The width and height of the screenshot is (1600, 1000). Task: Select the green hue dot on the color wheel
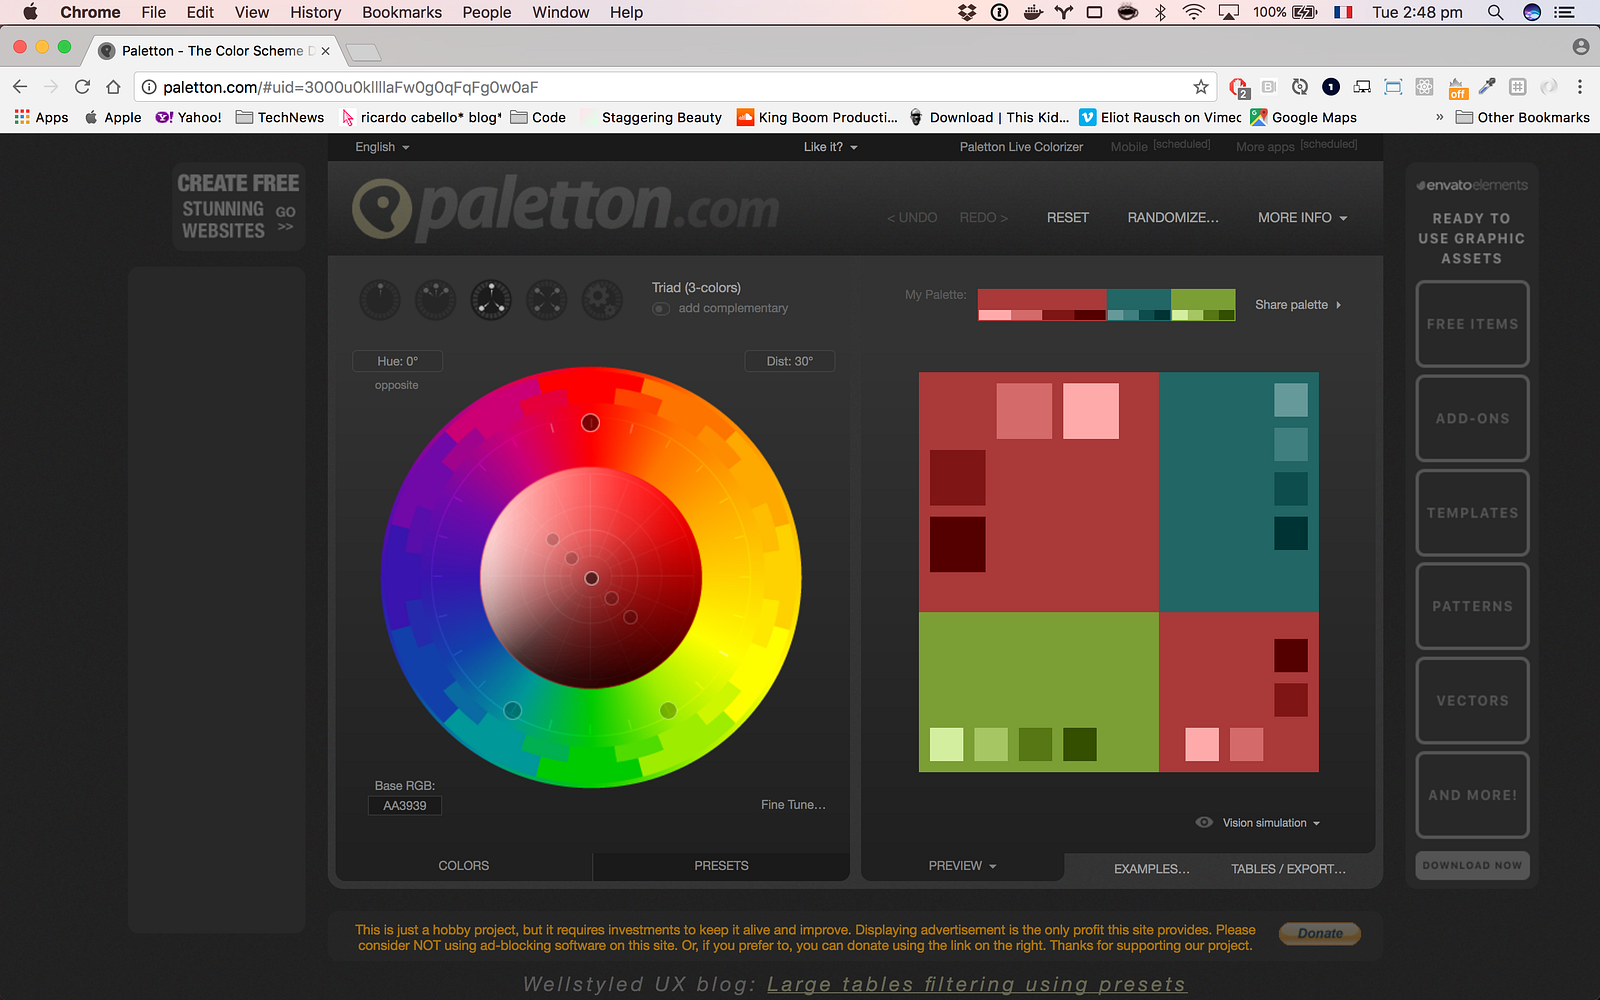point(668,710)
